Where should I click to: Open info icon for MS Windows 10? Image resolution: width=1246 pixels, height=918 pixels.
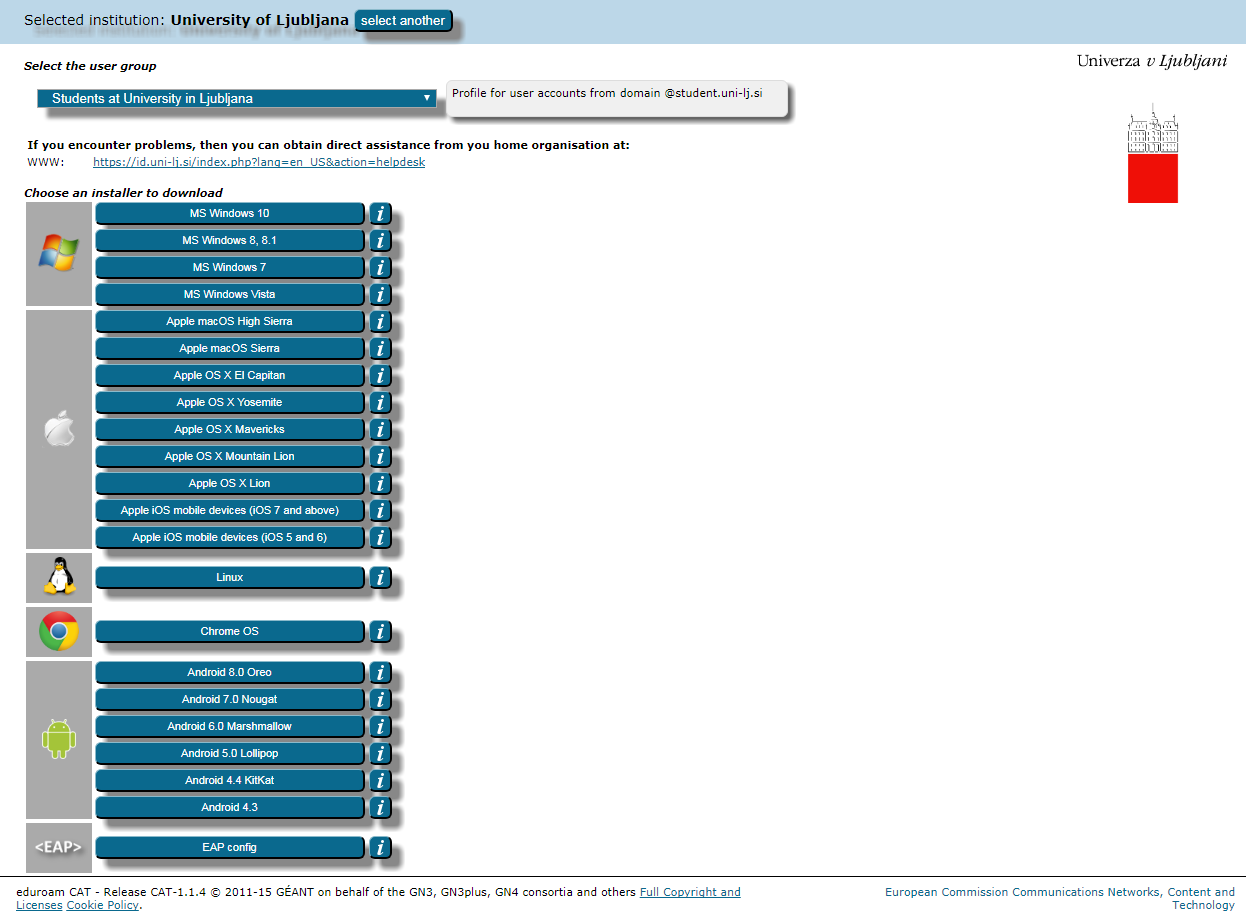point(380,214)
